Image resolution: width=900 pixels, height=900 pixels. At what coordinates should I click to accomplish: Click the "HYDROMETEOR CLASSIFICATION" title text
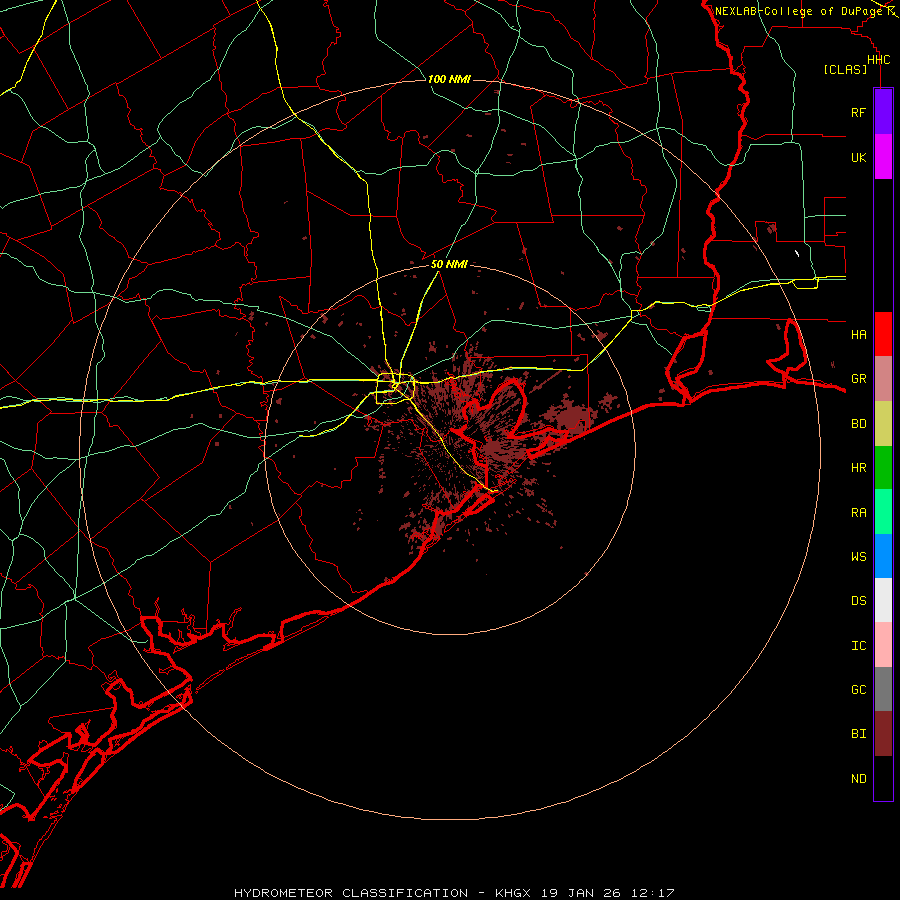[351, 893]
